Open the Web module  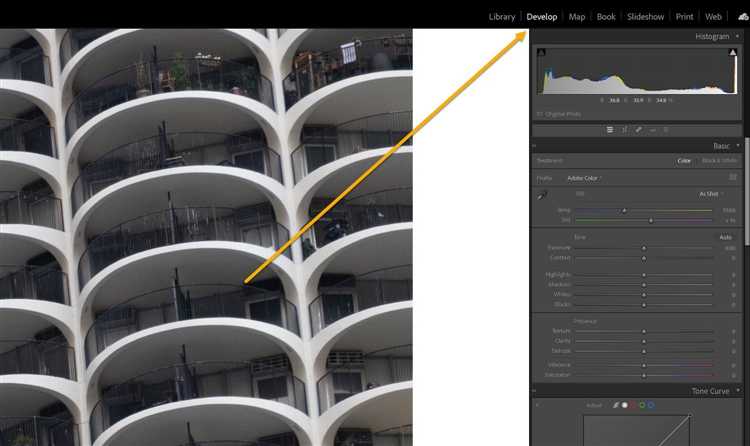point(713,17)
